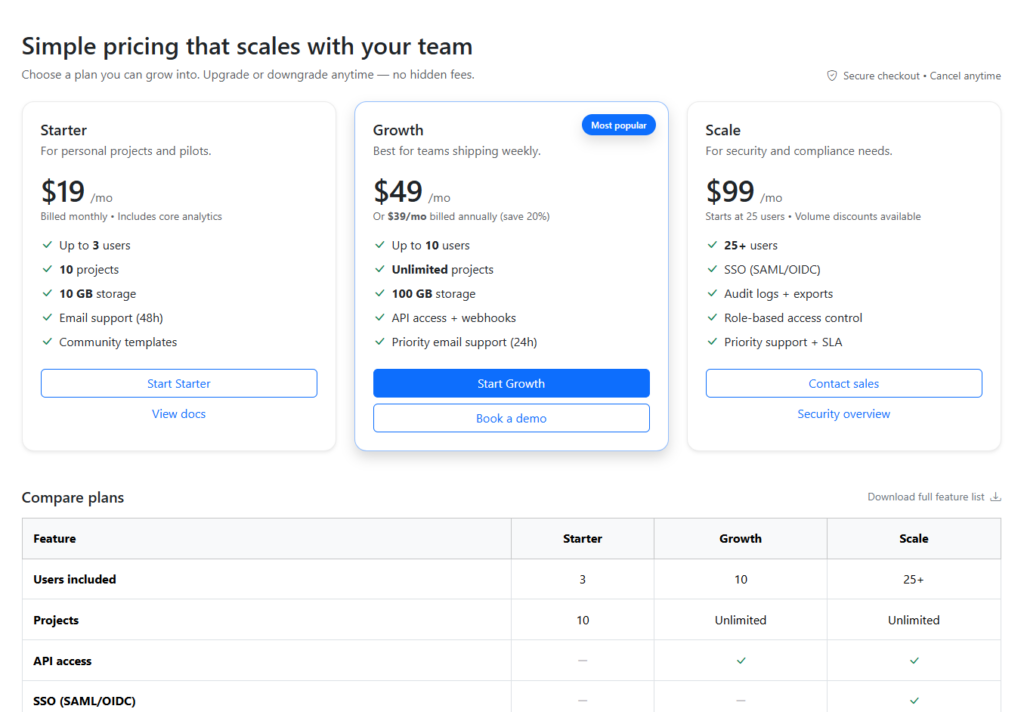Click the Start Growth button
Viewport: 1024px width, 712px height.
pos(511,384)
